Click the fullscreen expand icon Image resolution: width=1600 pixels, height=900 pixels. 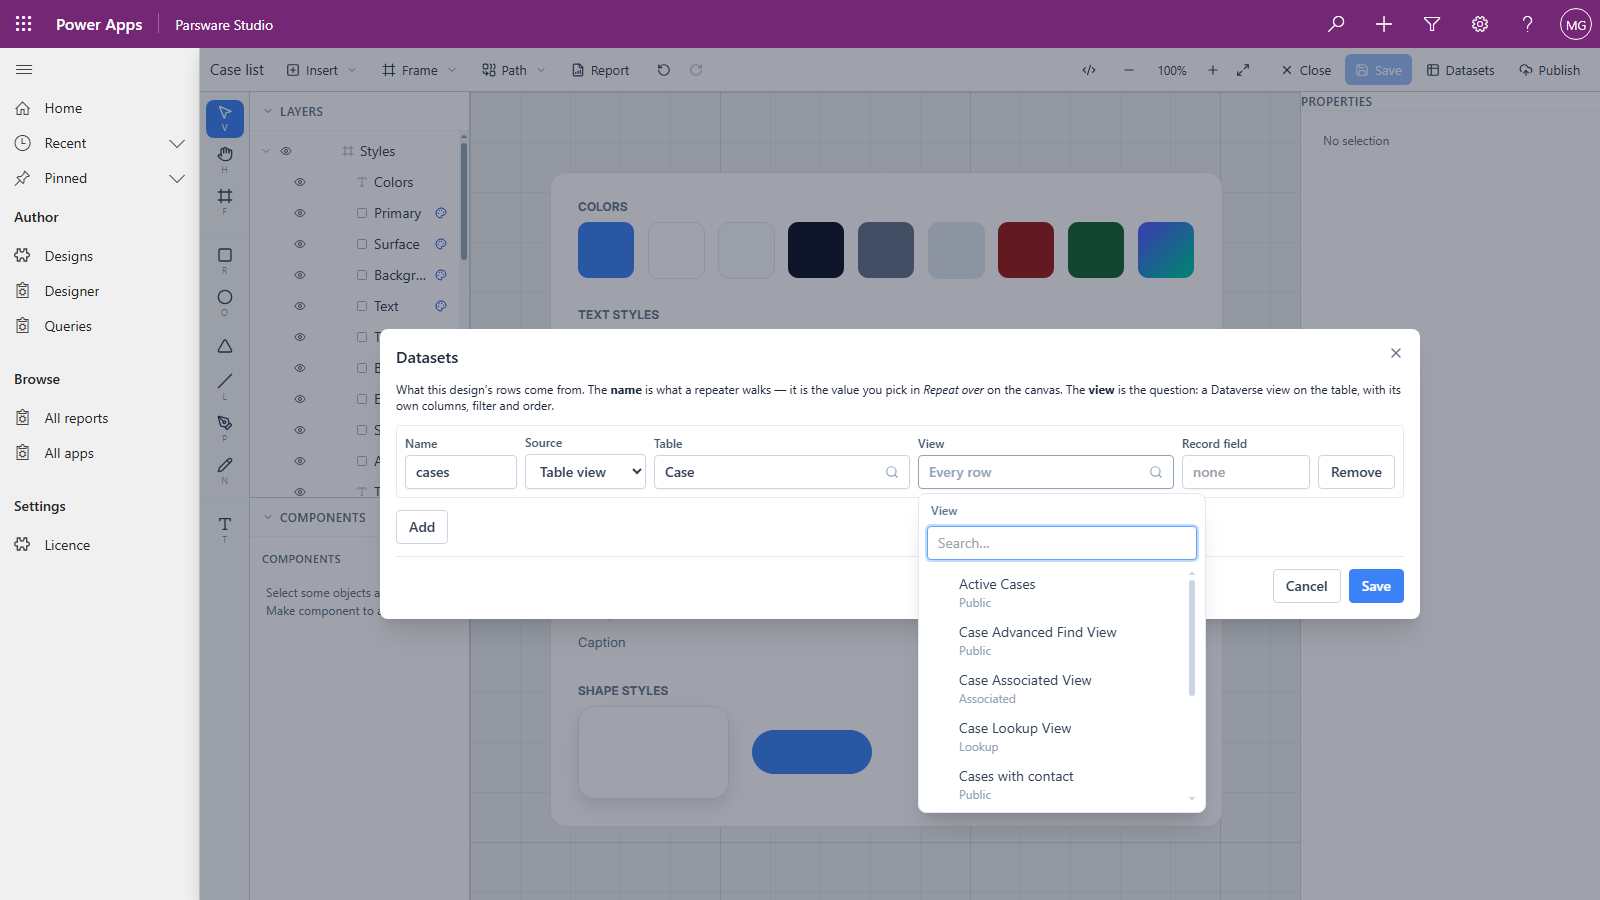[1243, 70]
